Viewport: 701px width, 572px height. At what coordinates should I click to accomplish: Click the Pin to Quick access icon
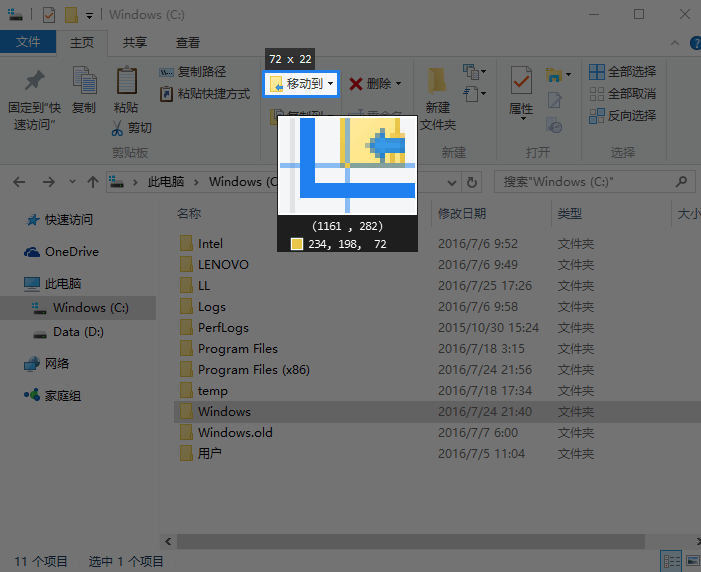pos(34,81)
